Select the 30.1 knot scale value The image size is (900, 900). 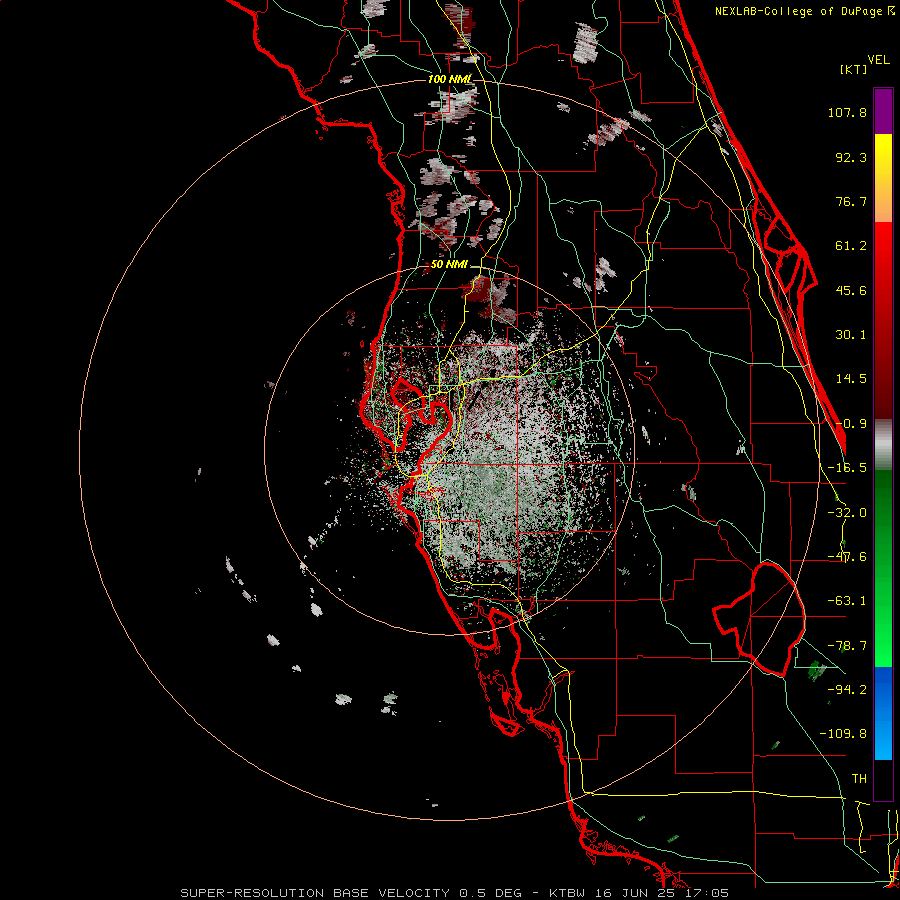851,335
